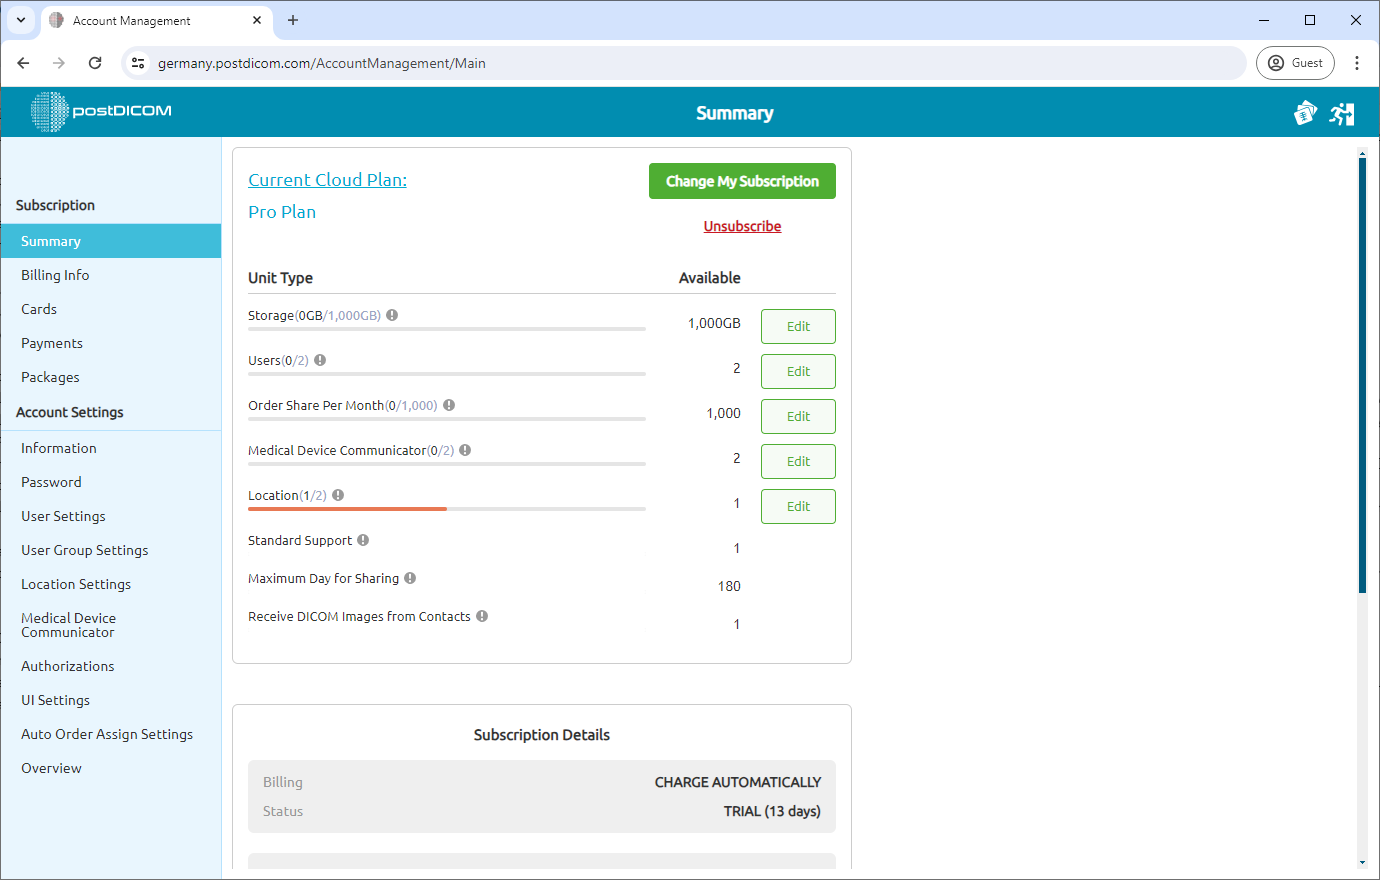
Task: Click the info icon next to Location
Action: click(x=337, y=494)
